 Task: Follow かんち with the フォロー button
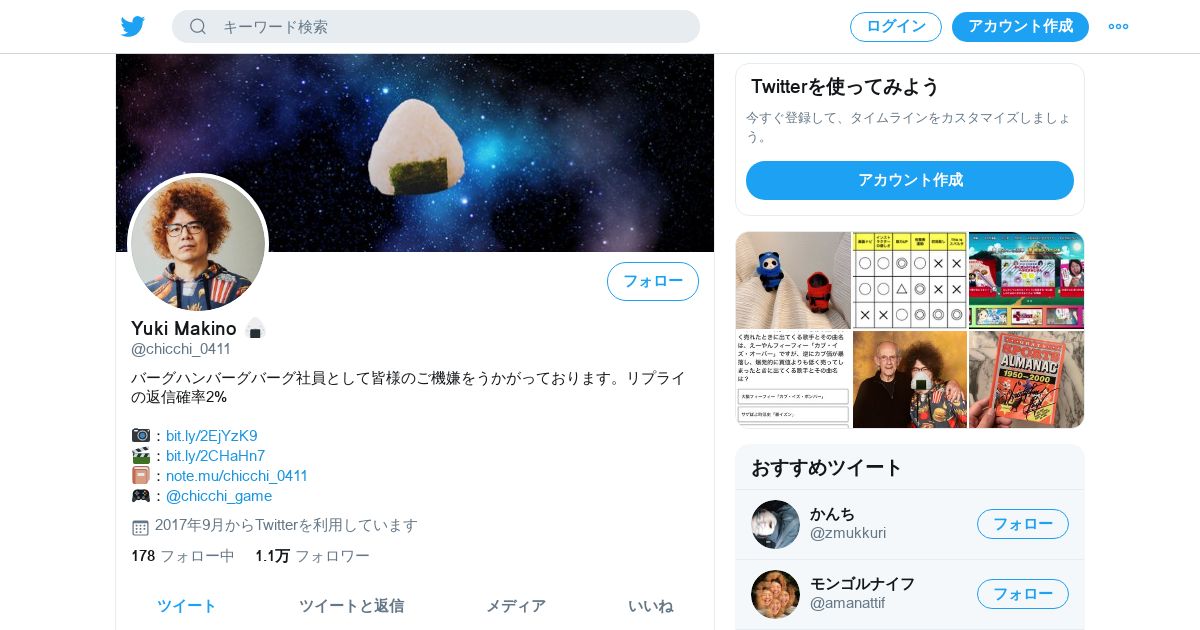coord(1023,524)
